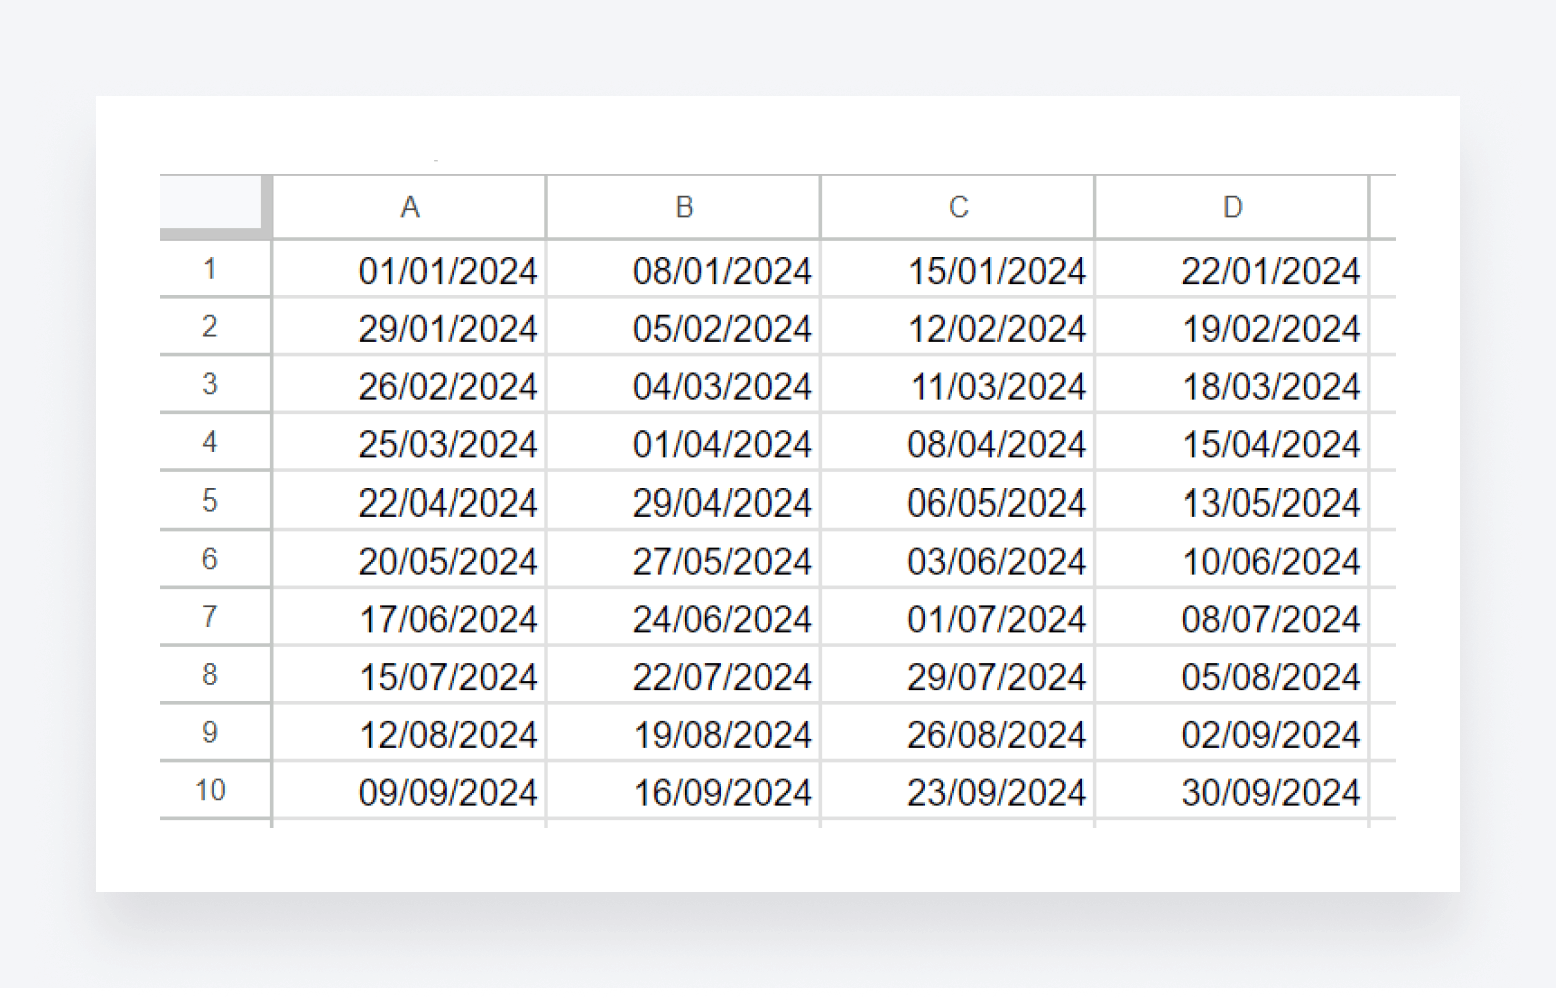Click cell containing 13/05/2024

tap(1232, 500)
